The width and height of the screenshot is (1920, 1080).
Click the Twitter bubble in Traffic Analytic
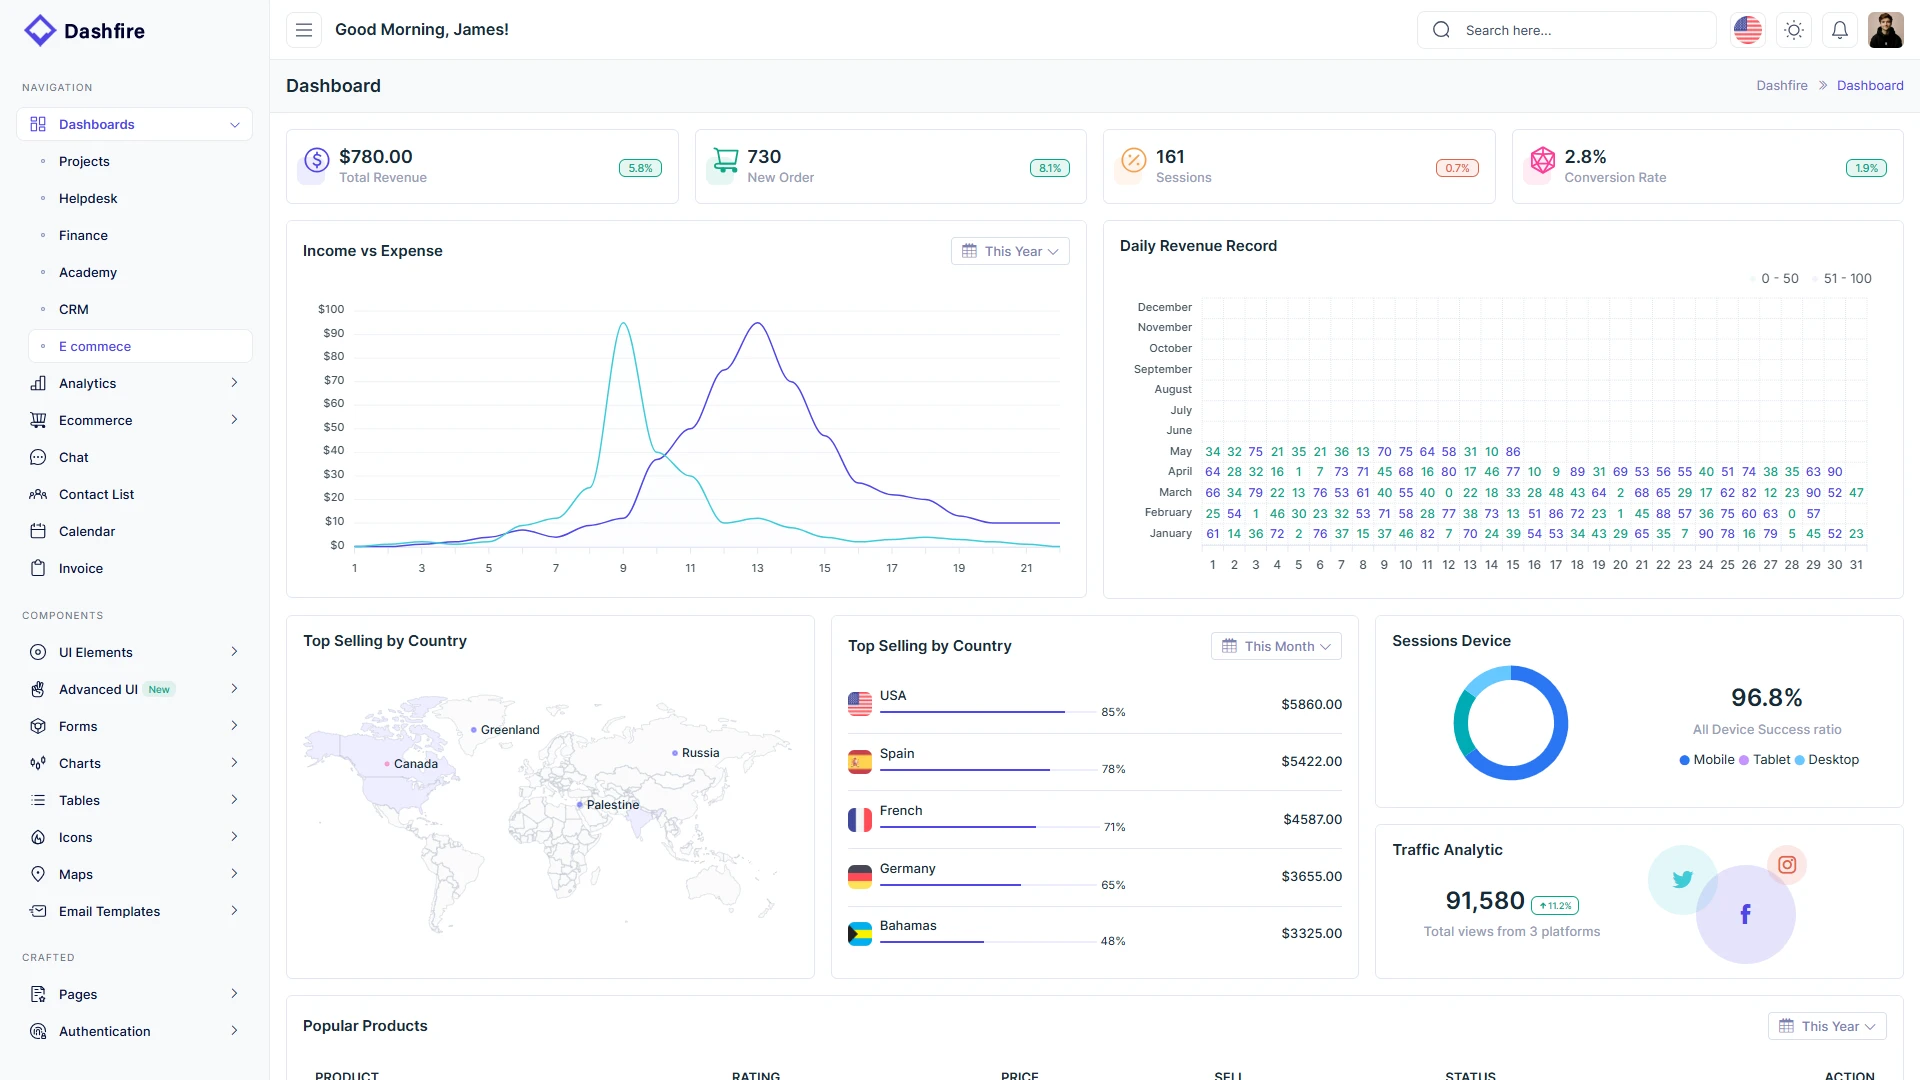click(x=1682, y=879)
